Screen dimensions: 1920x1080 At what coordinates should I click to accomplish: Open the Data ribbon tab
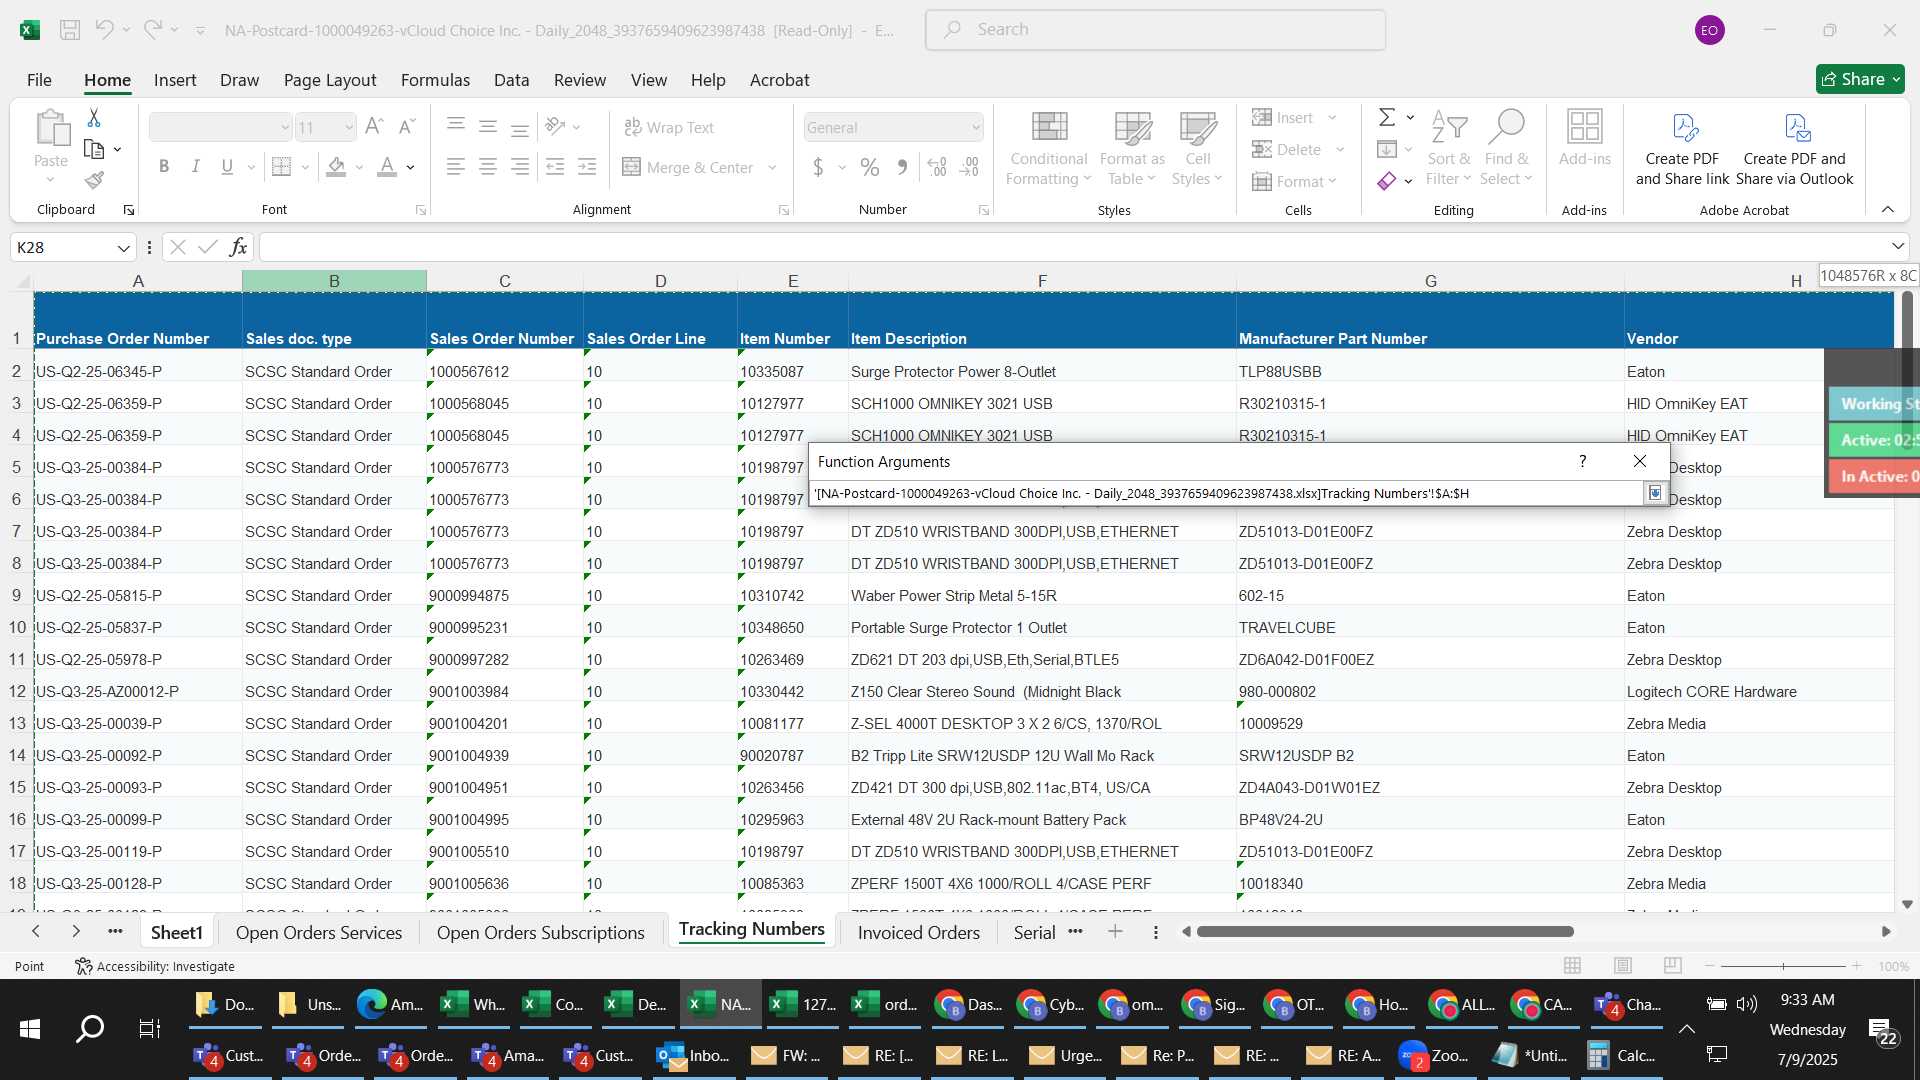pos(511,80)
